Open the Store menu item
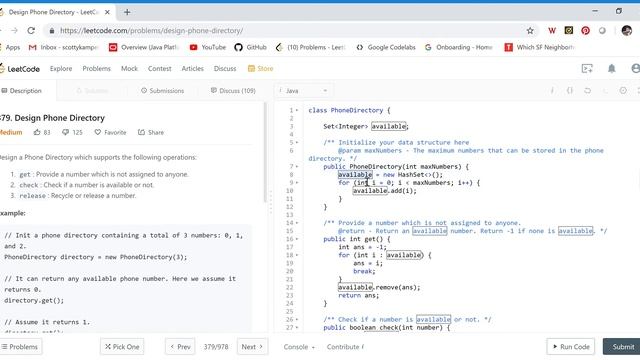The image size is (640, 360). pos(260,69)
